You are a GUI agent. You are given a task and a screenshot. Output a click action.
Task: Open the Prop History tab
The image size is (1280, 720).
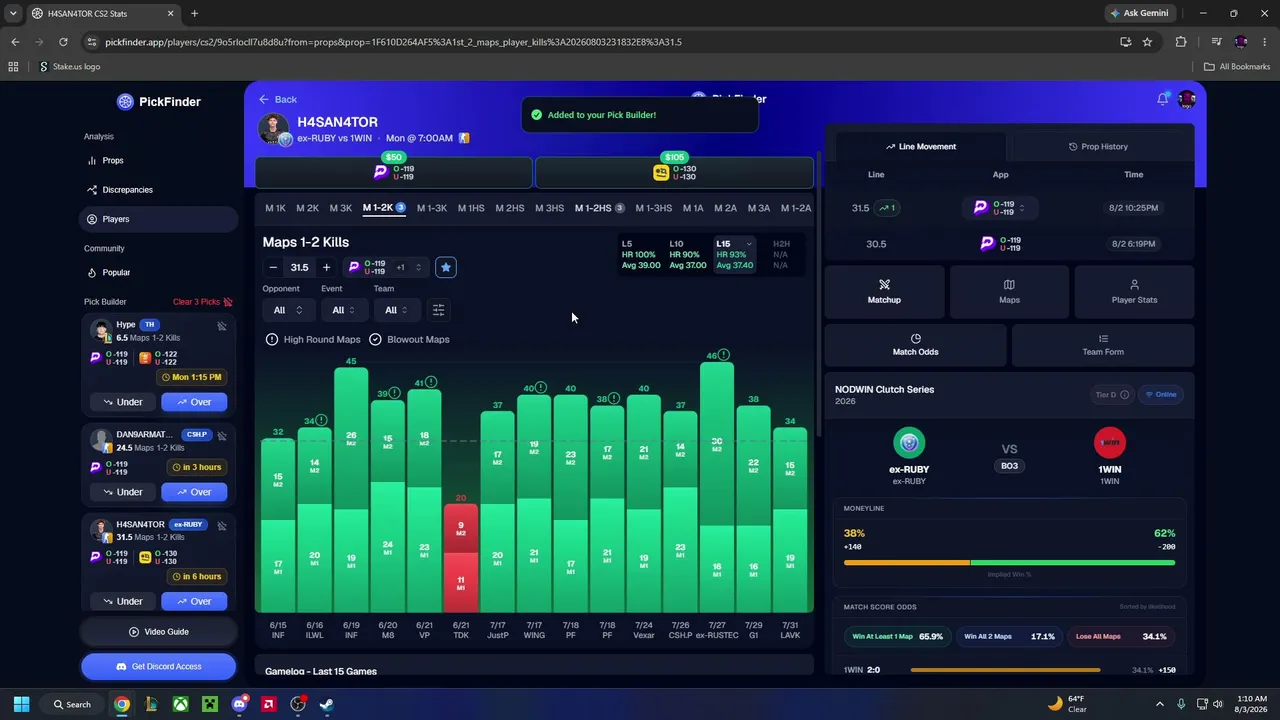(1098, 146)
